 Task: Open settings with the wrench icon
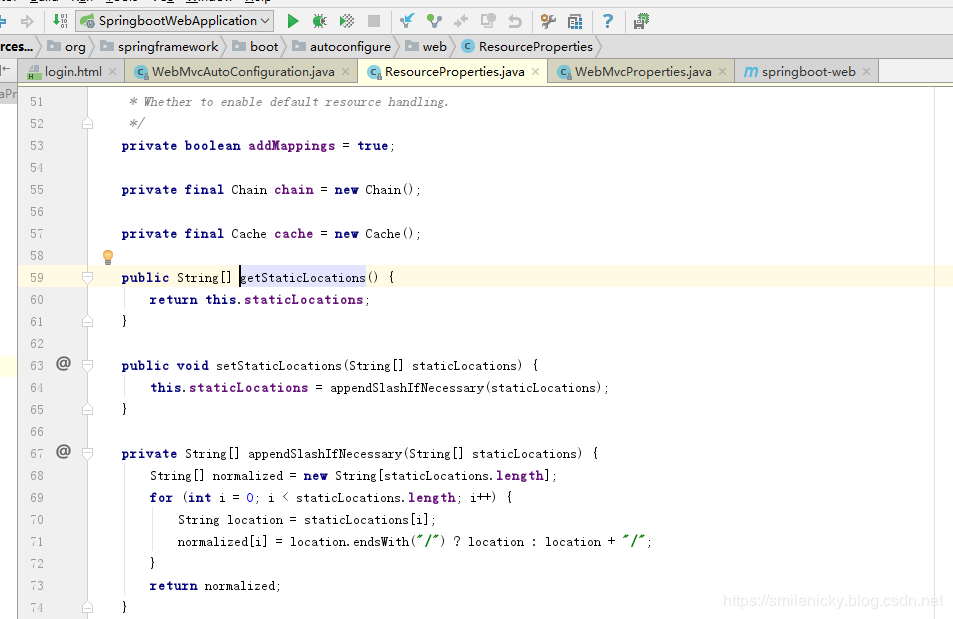click(x=548, y=21)
